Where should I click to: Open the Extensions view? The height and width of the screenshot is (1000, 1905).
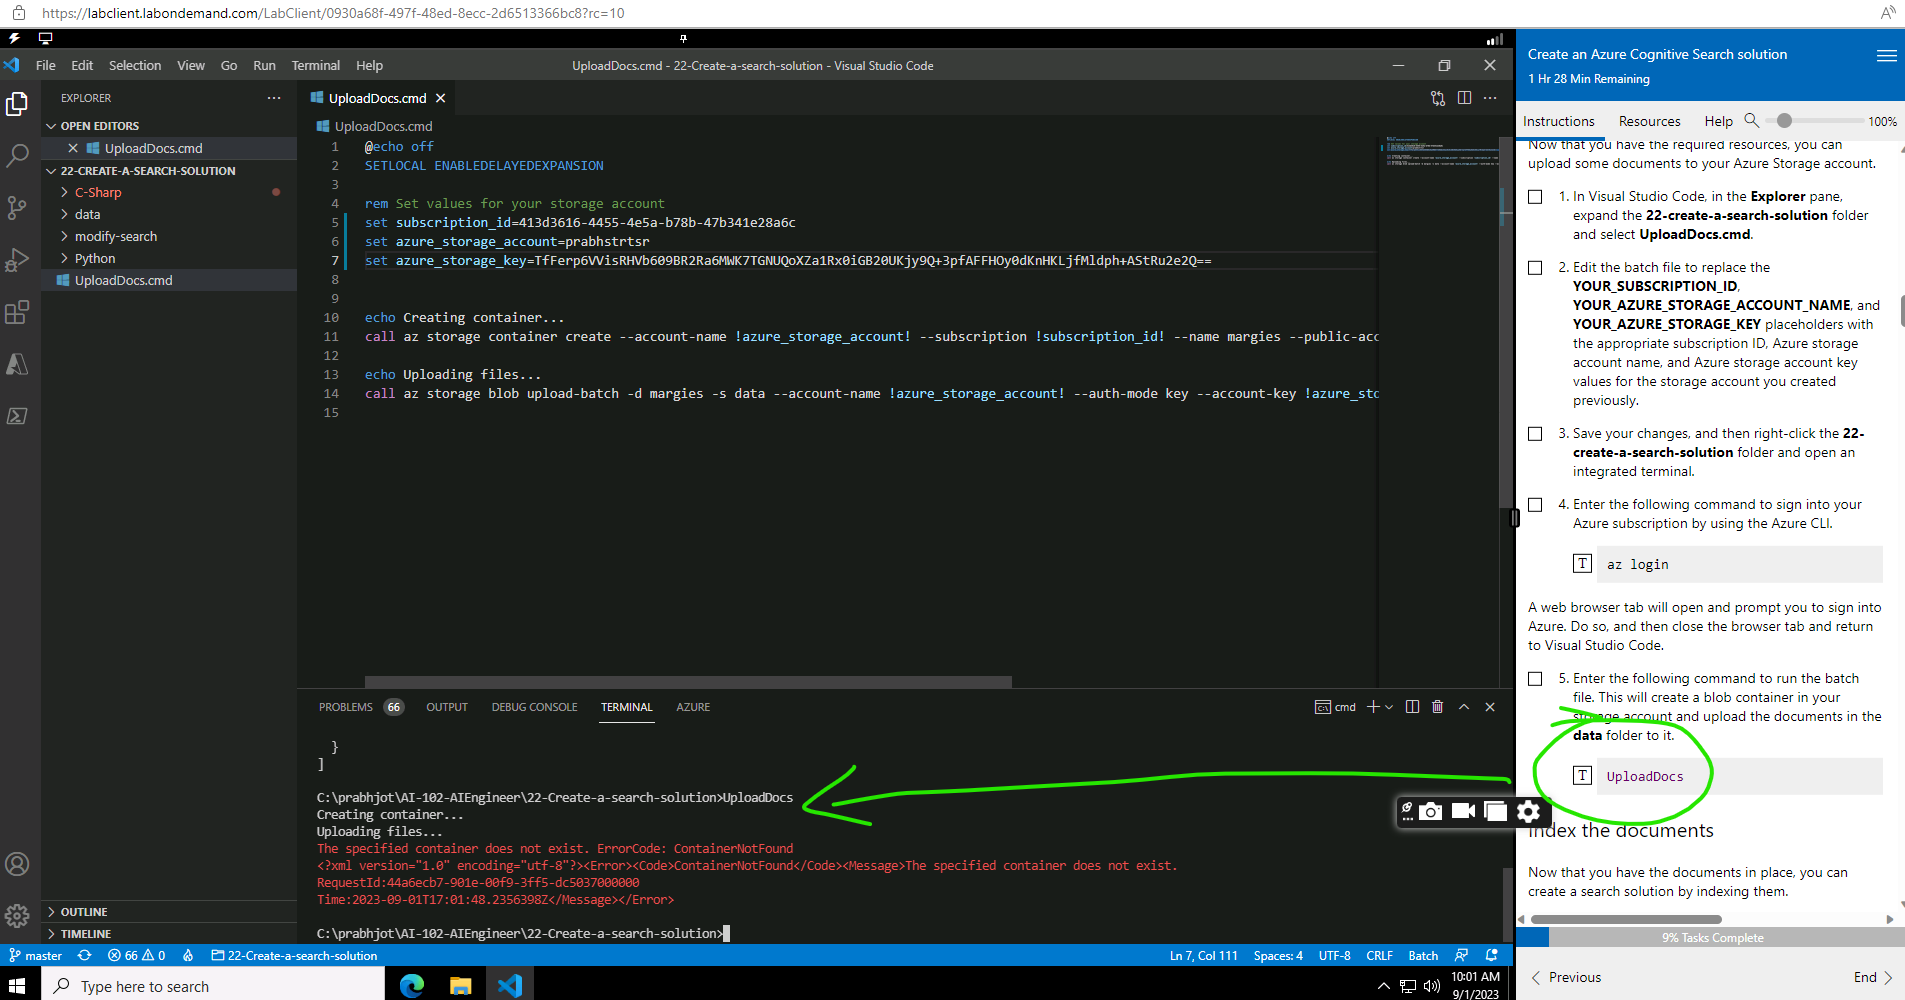point(17,312)
